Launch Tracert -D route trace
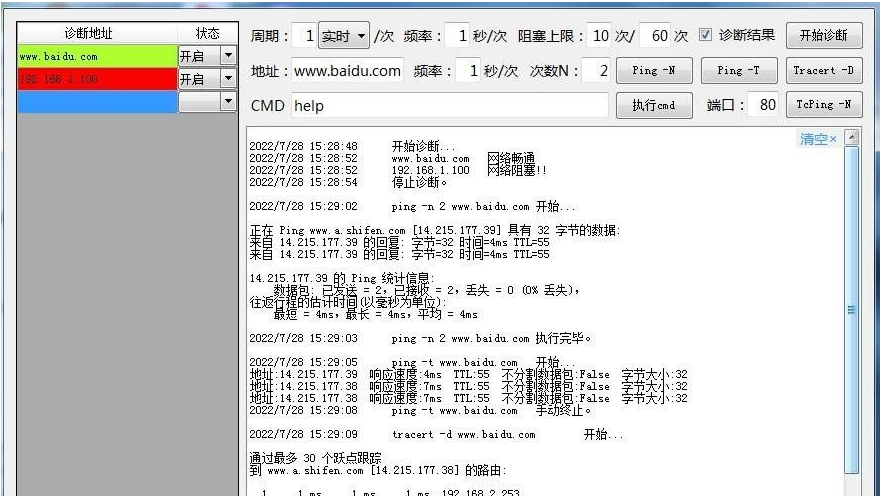The width and height of the screenshot is (880, 496). tap(824, 71)
